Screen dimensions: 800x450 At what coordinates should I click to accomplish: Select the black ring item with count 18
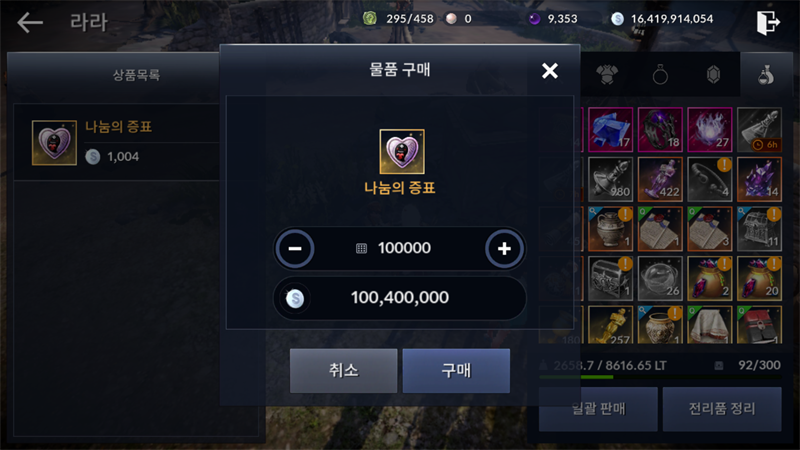point(660,130)
